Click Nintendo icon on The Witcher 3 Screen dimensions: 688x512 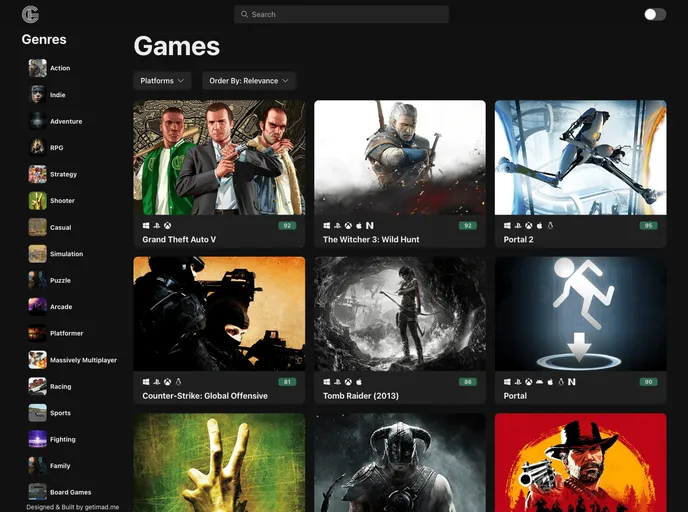pos(370,226)
